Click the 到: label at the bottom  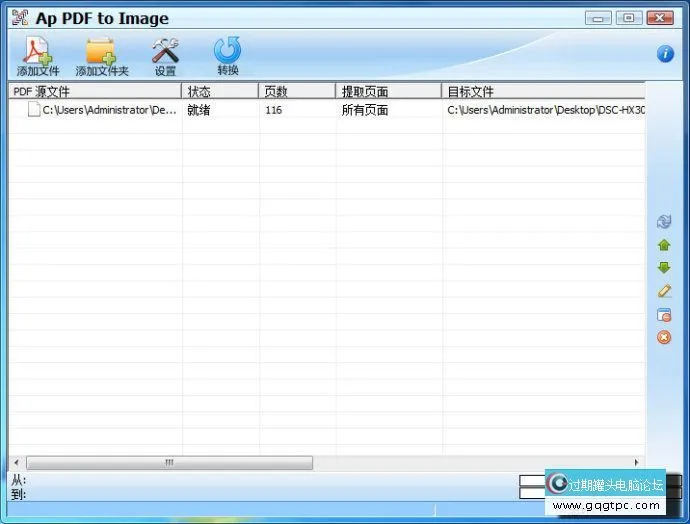click(18, 494)
